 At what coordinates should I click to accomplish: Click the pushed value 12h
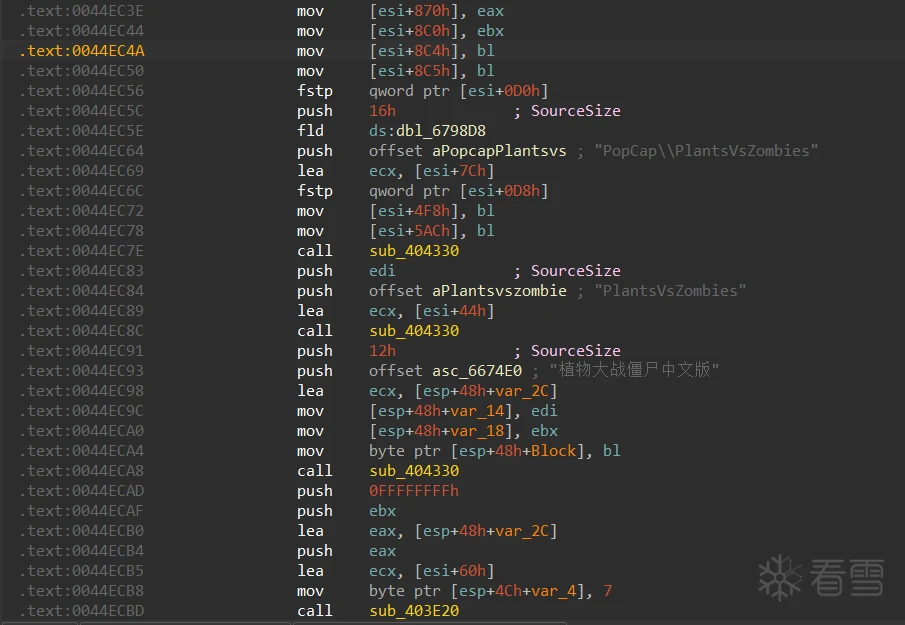383,351
